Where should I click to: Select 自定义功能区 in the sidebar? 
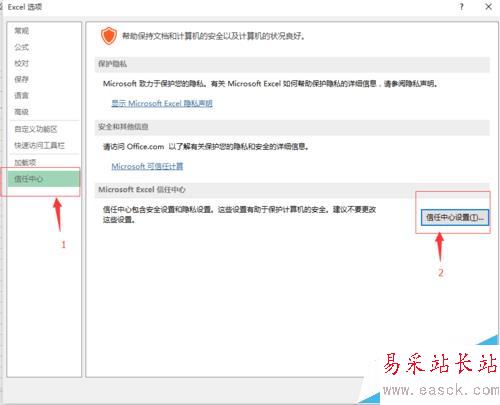pos(36,129)
